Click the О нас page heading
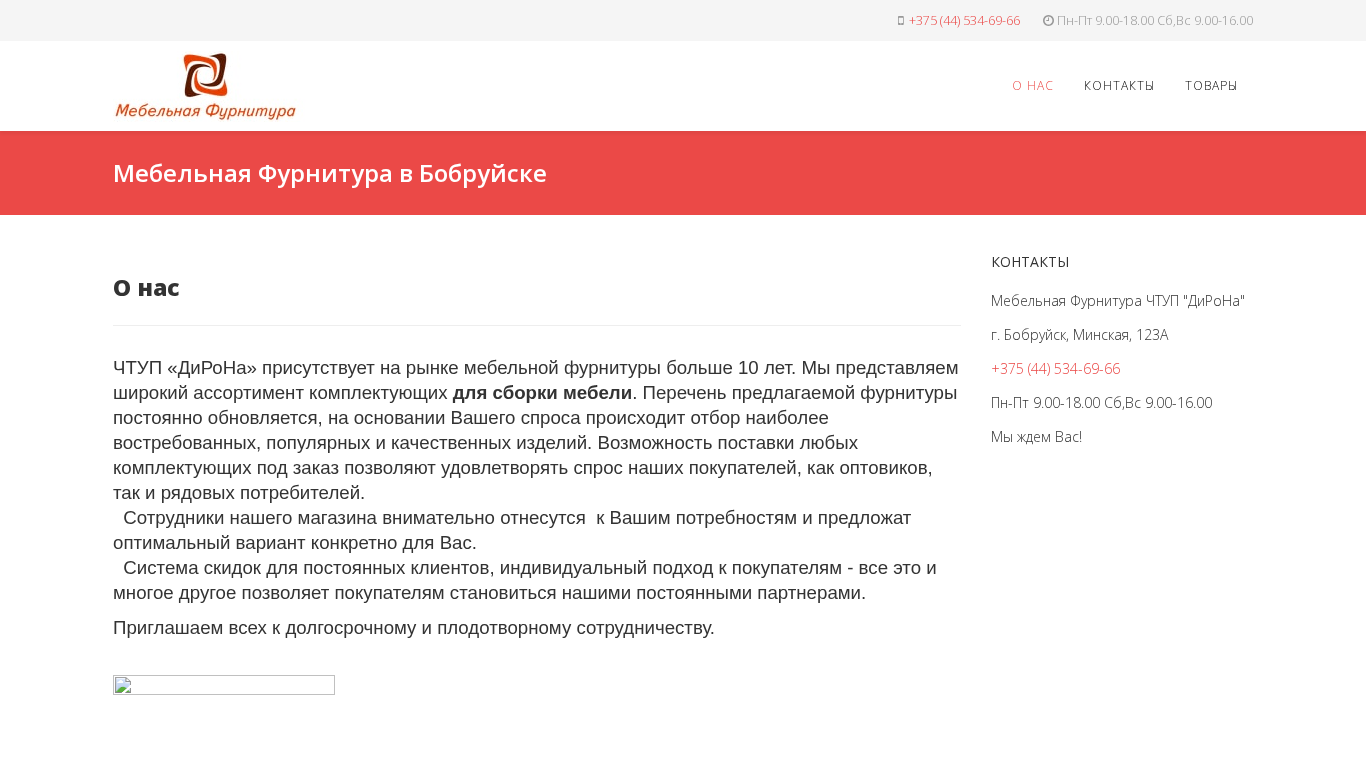 pyautogui.click(x=146, y=288)
